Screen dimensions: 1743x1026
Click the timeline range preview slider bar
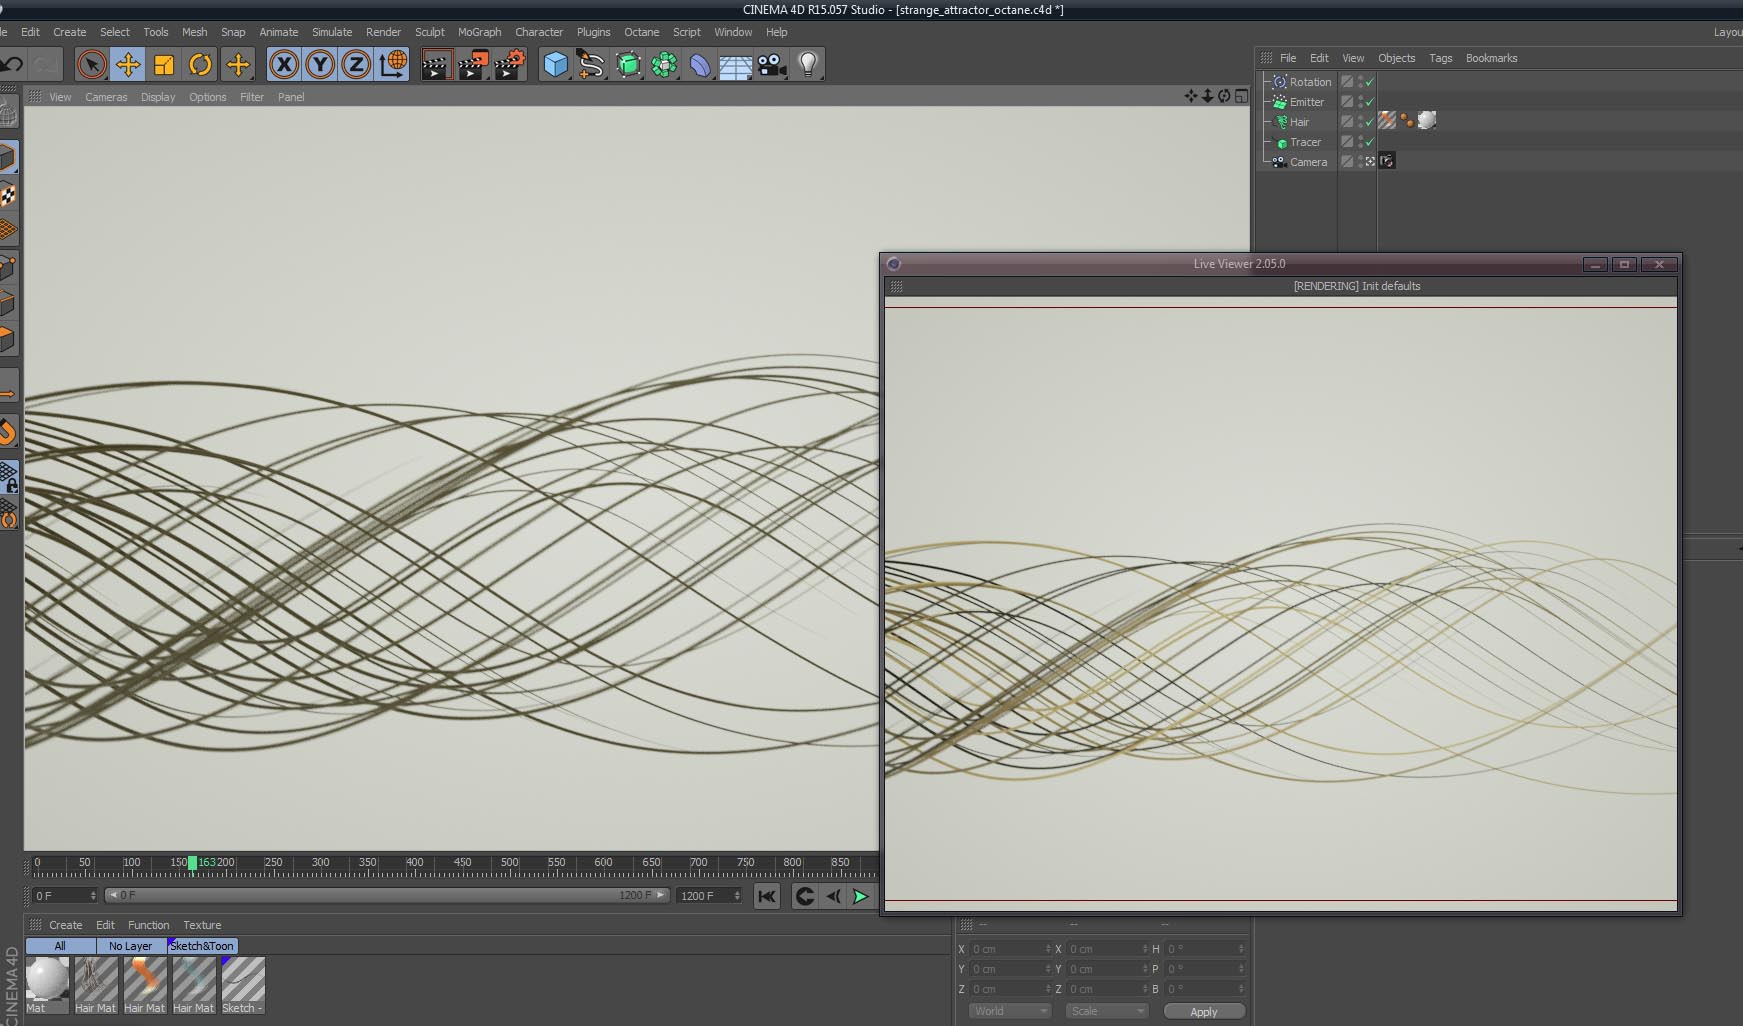pos(386,895)
